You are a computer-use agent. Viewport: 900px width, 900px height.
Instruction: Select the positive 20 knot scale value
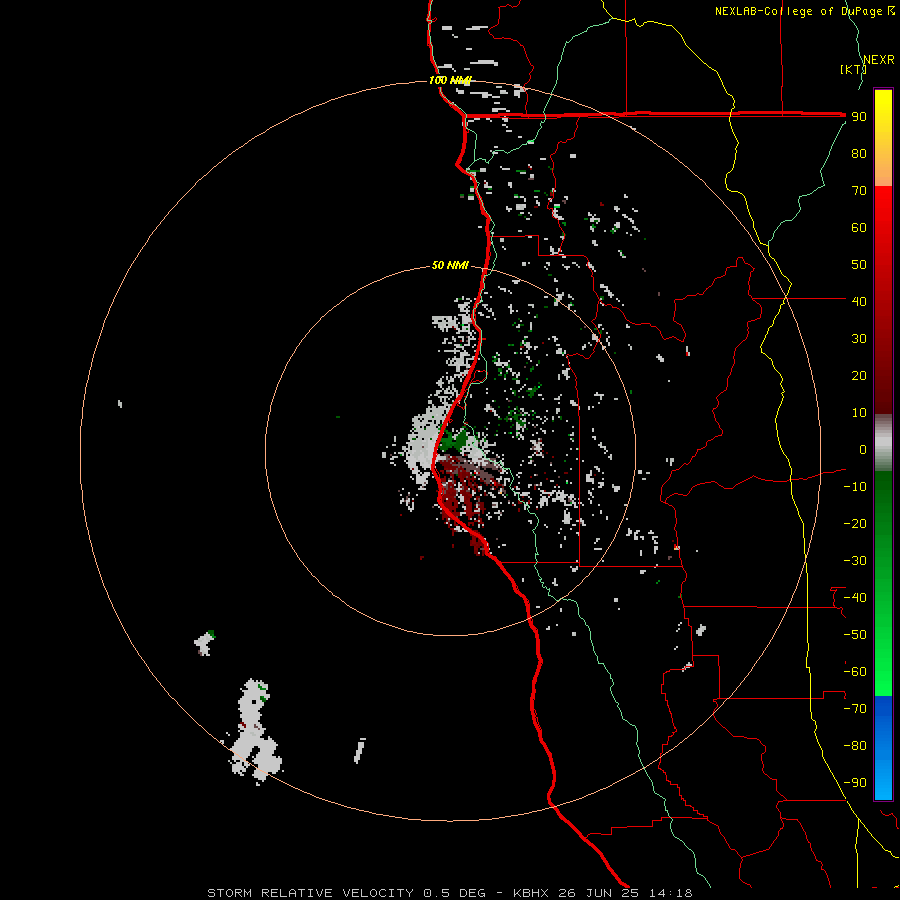pos(859,375)
